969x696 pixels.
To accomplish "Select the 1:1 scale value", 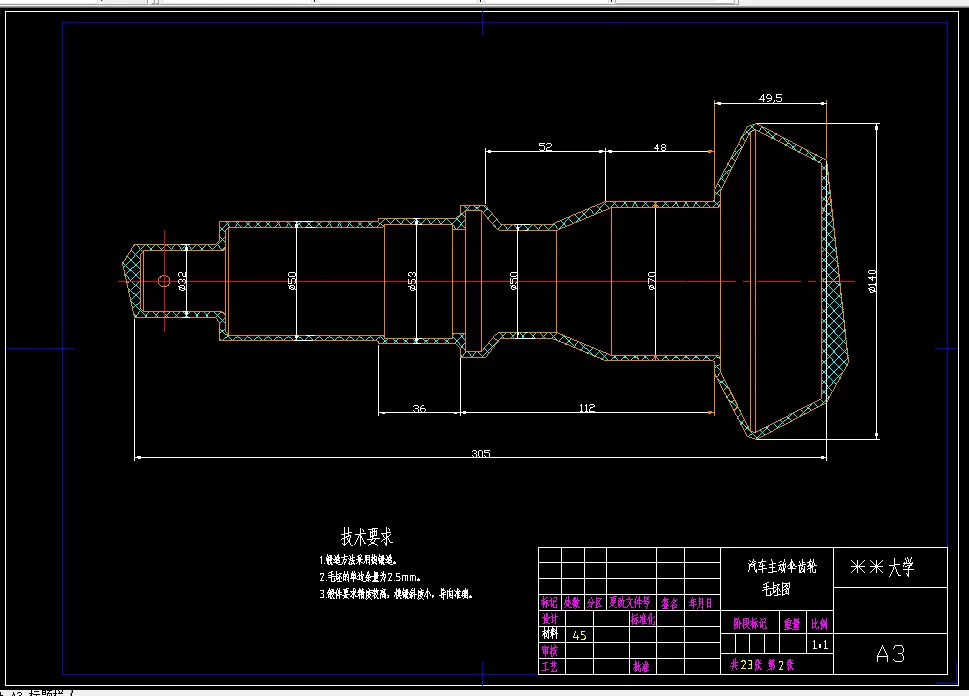I will coord(819,645).
